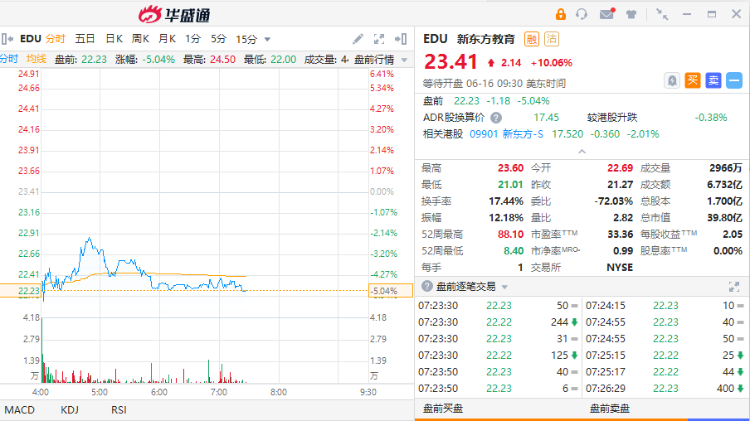Viewport: 750px width, 421px height.
Task: Set a price alert bell icon
Action: click(672, 80)
